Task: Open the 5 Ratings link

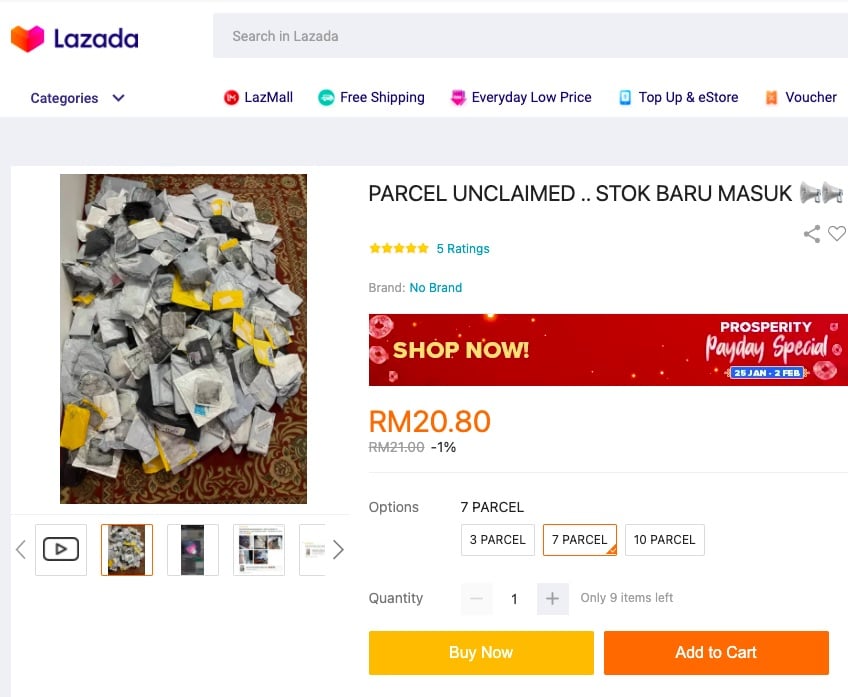Action: (x=463, y=249)
